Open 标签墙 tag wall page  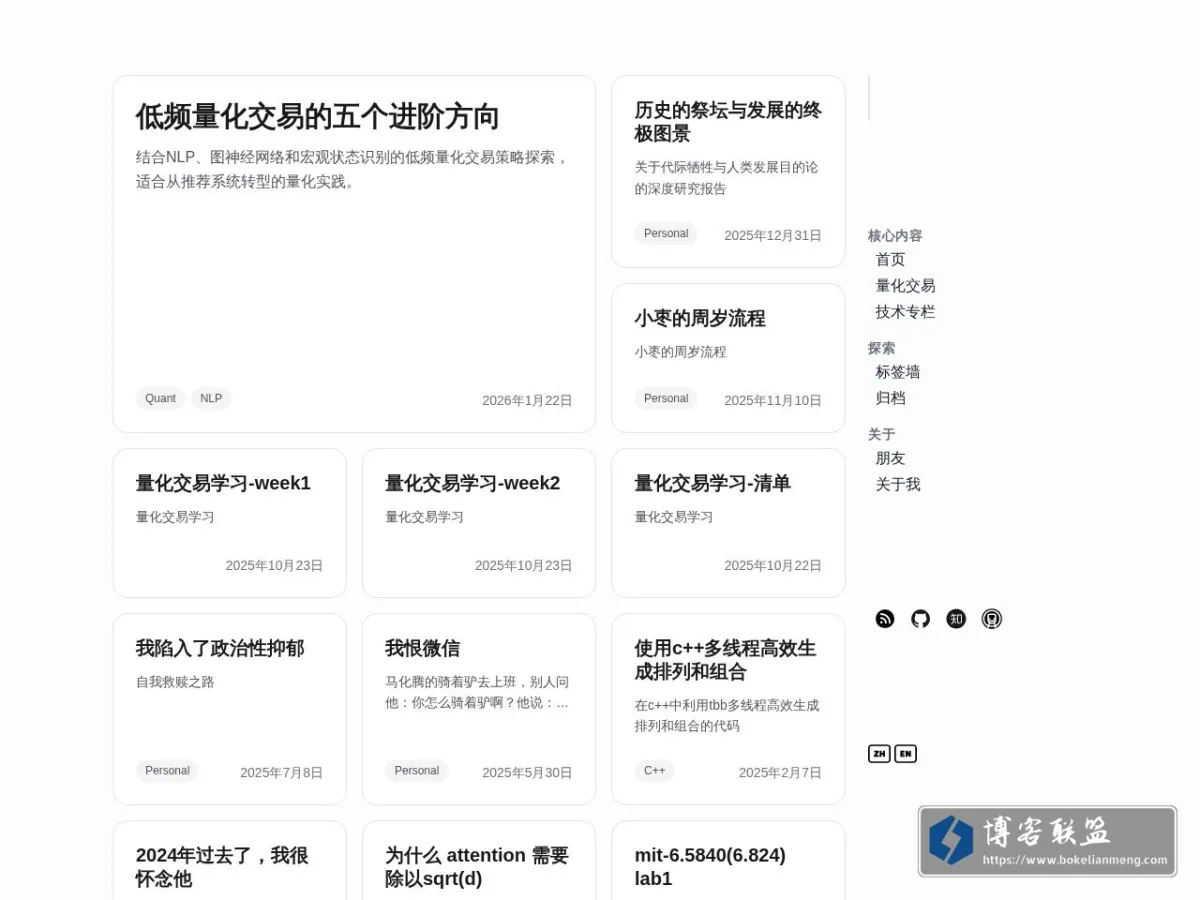tap(898, 372)
